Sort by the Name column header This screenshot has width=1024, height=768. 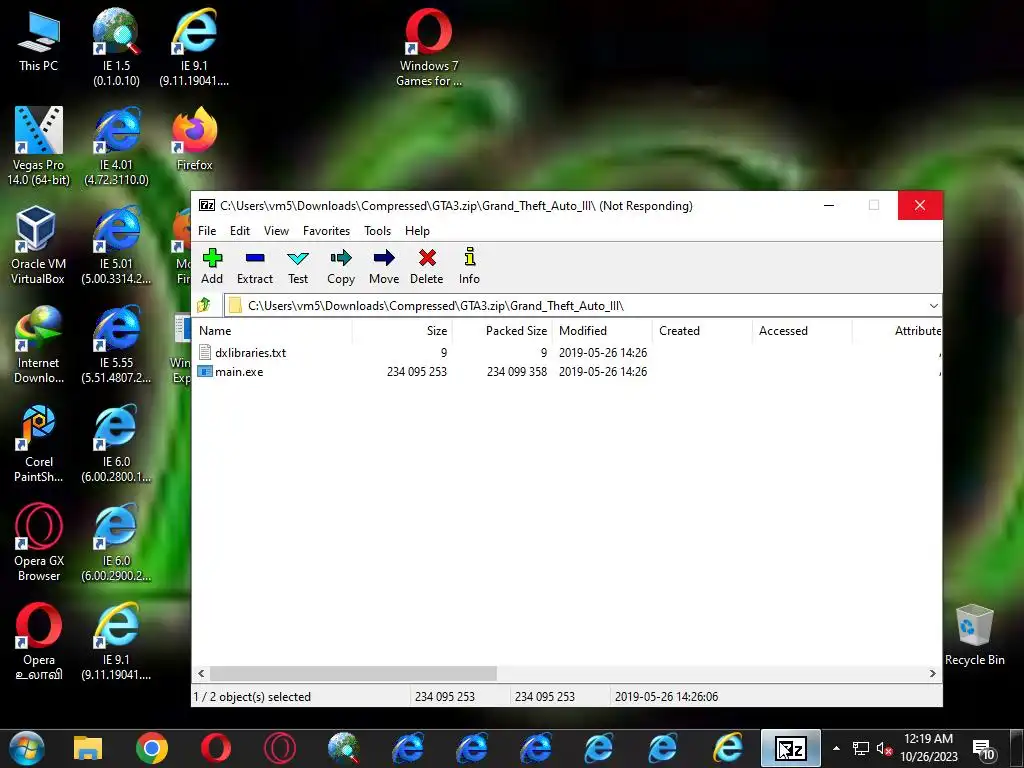[x=273, y=330]
